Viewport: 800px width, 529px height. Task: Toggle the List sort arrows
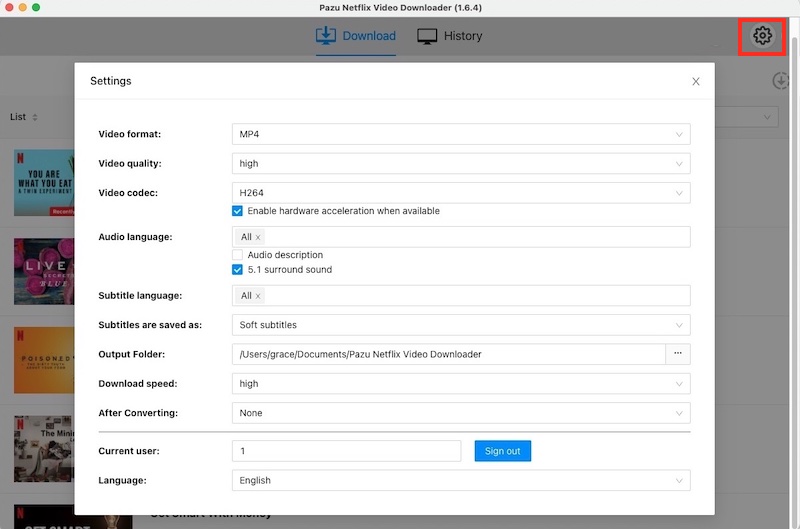tap(35, 117)
